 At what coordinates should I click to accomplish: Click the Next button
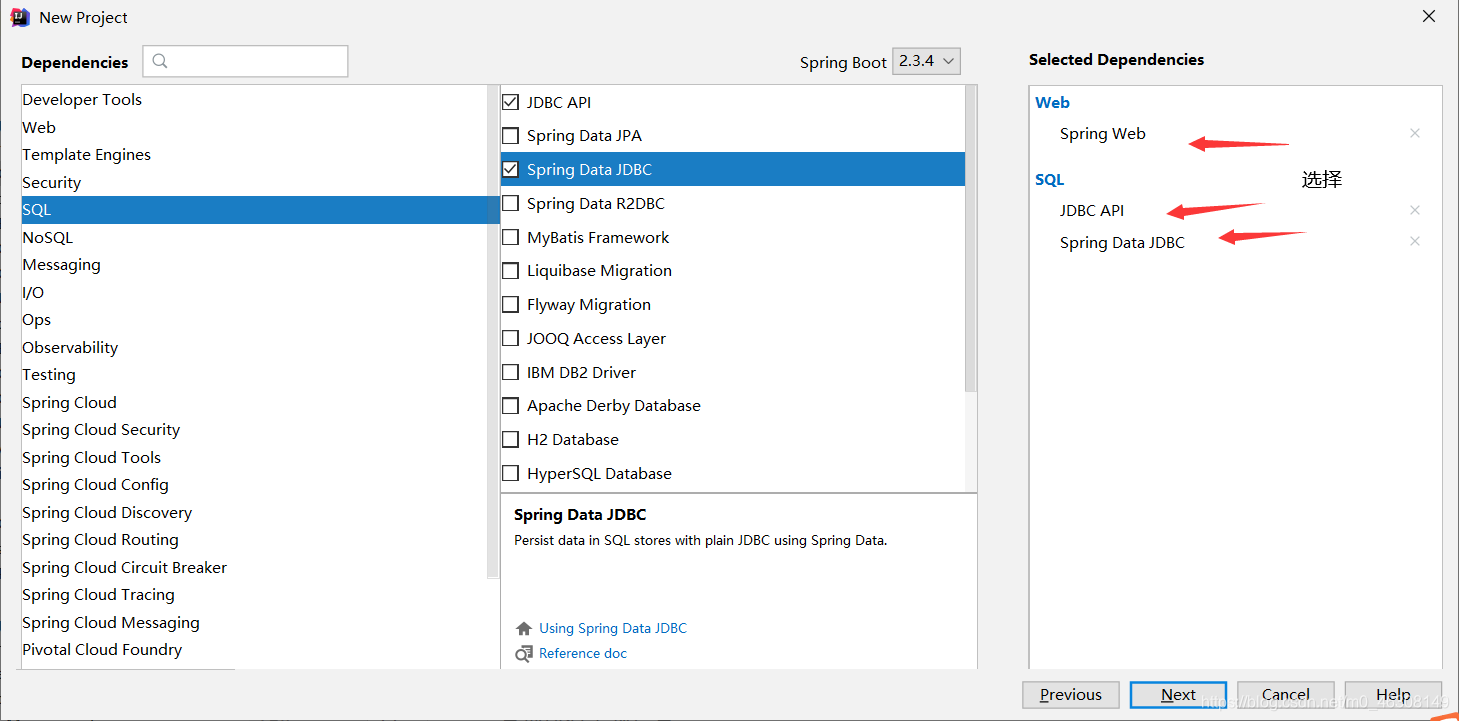[x=1178, y=695]
